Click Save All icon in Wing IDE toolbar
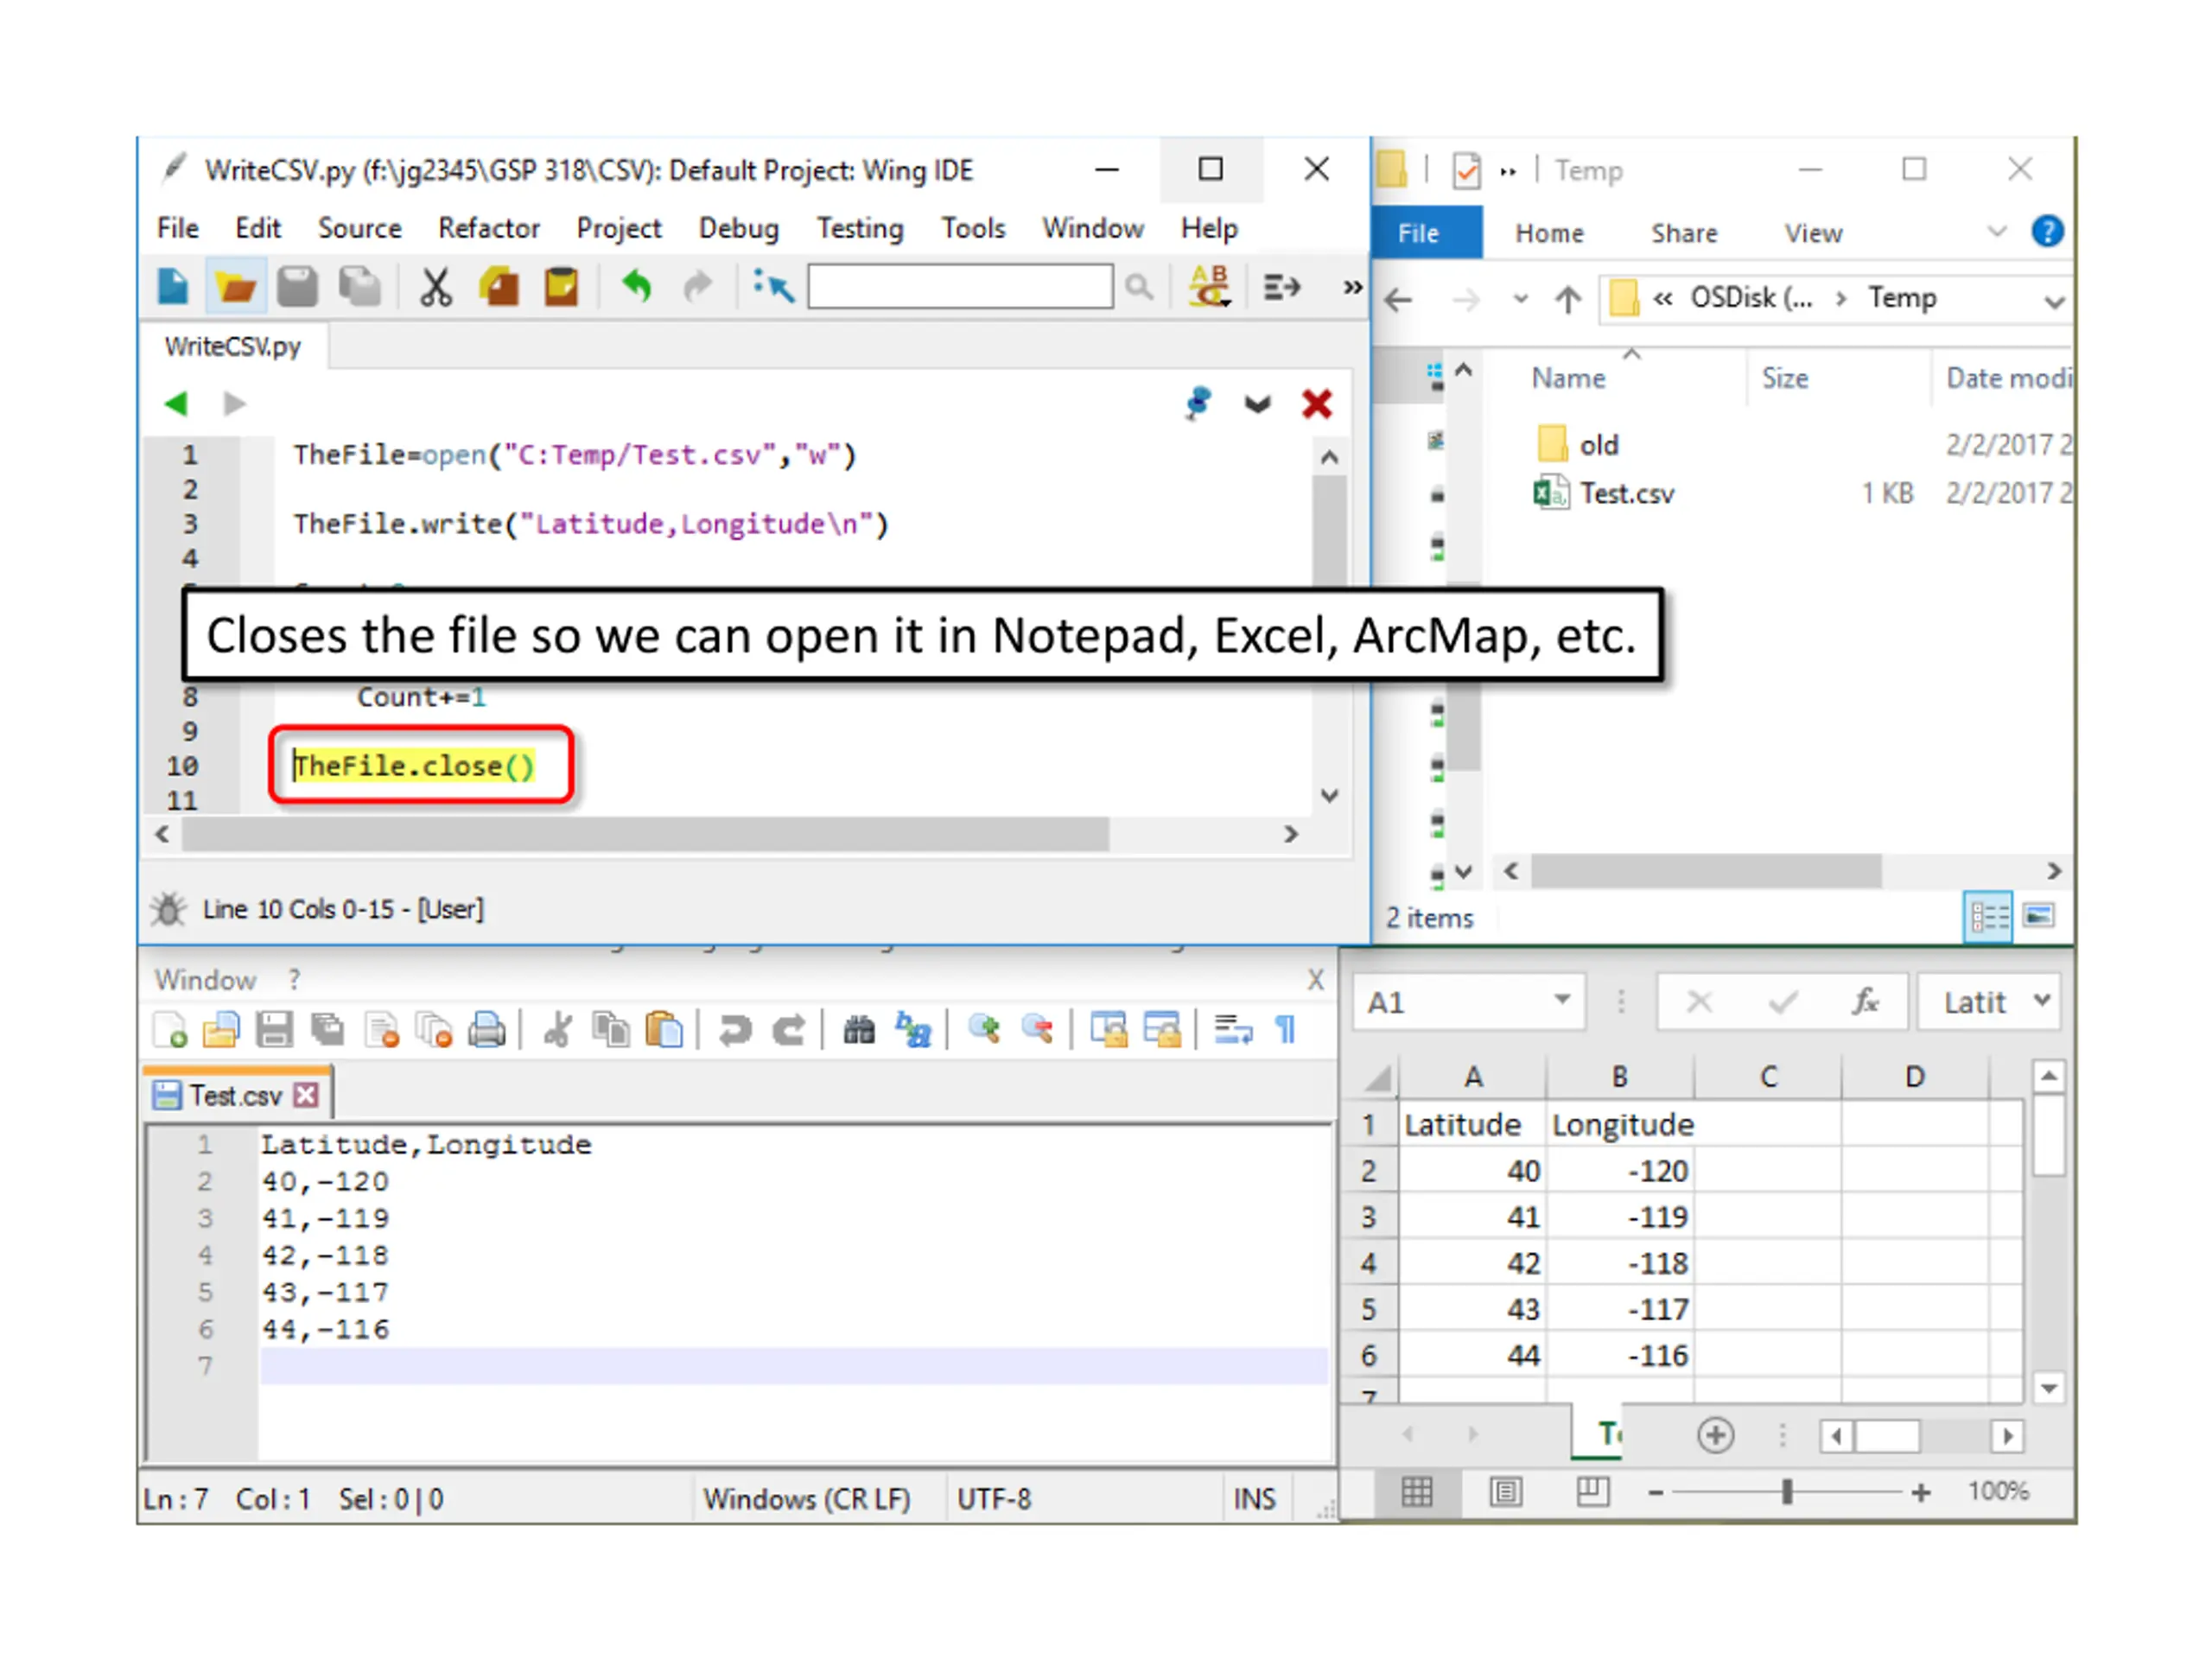 [359, 287]
